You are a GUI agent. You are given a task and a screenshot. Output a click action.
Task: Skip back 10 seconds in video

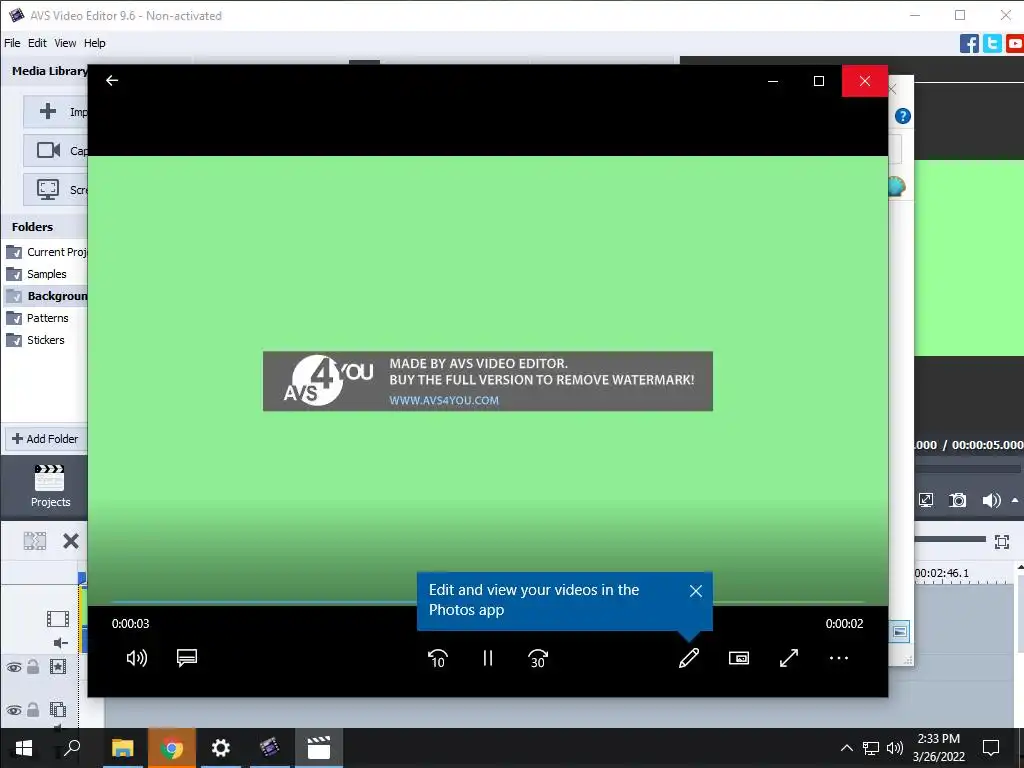pos(438,658)
